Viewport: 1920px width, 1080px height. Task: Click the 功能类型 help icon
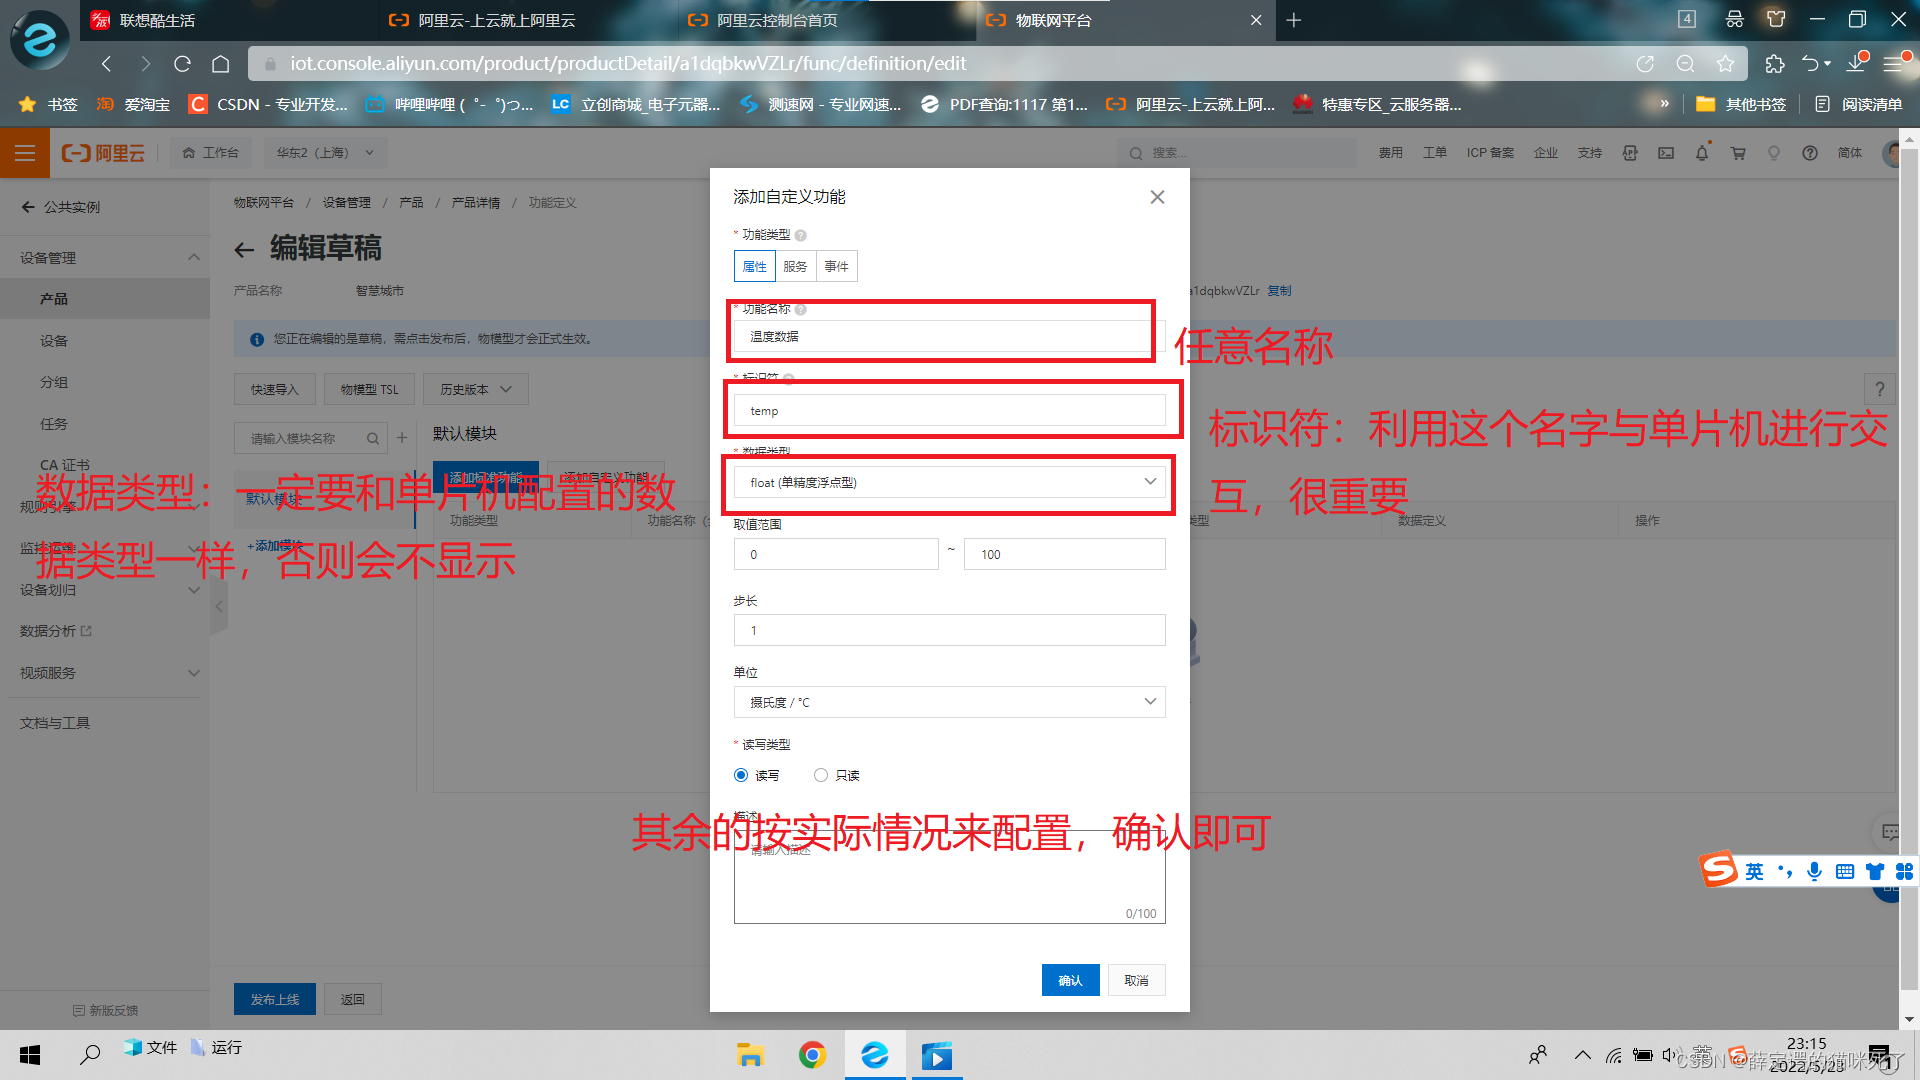[x=800, y=235]
